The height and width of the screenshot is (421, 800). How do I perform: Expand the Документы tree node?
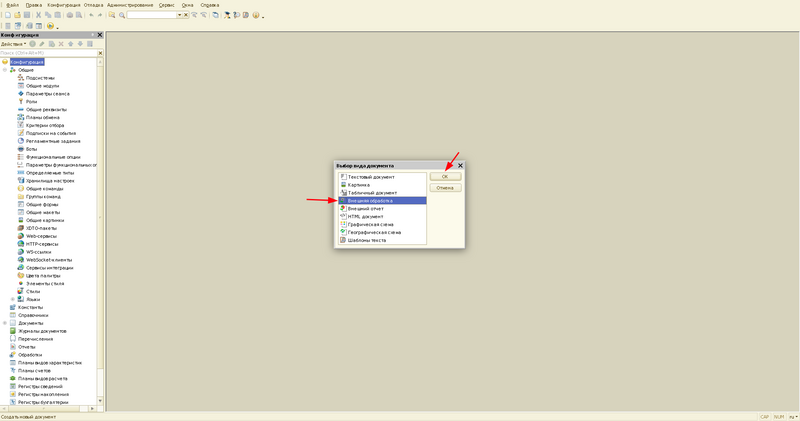pos(5,323)
